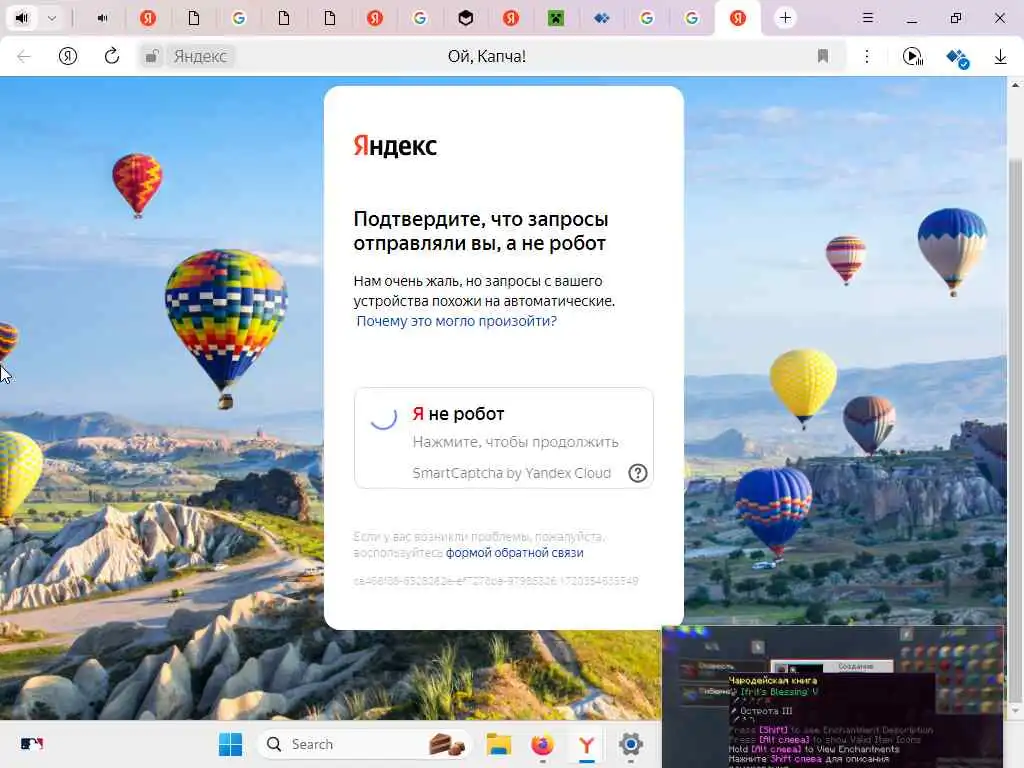Open the blue diamond extension with checkmark

(957, 58)
